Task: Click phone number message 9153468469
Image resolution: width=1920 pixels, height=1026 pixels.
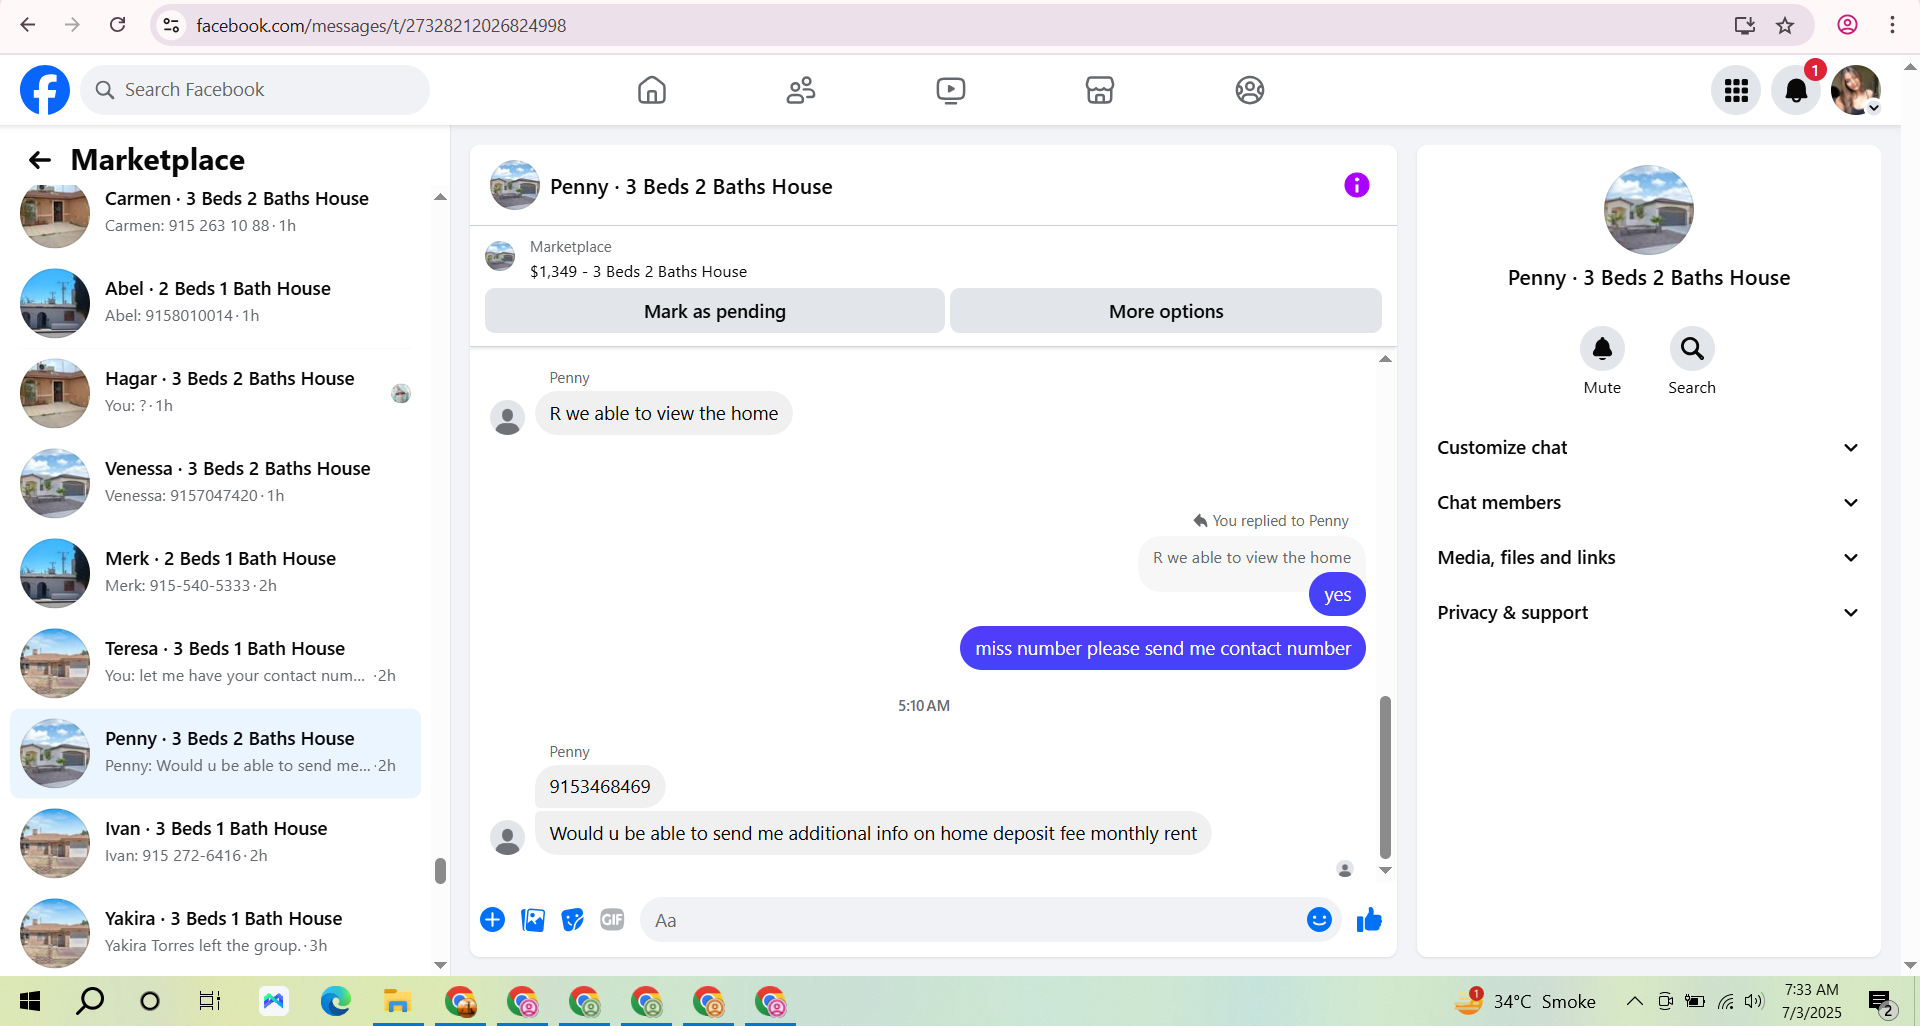Action: coord(600,787)
